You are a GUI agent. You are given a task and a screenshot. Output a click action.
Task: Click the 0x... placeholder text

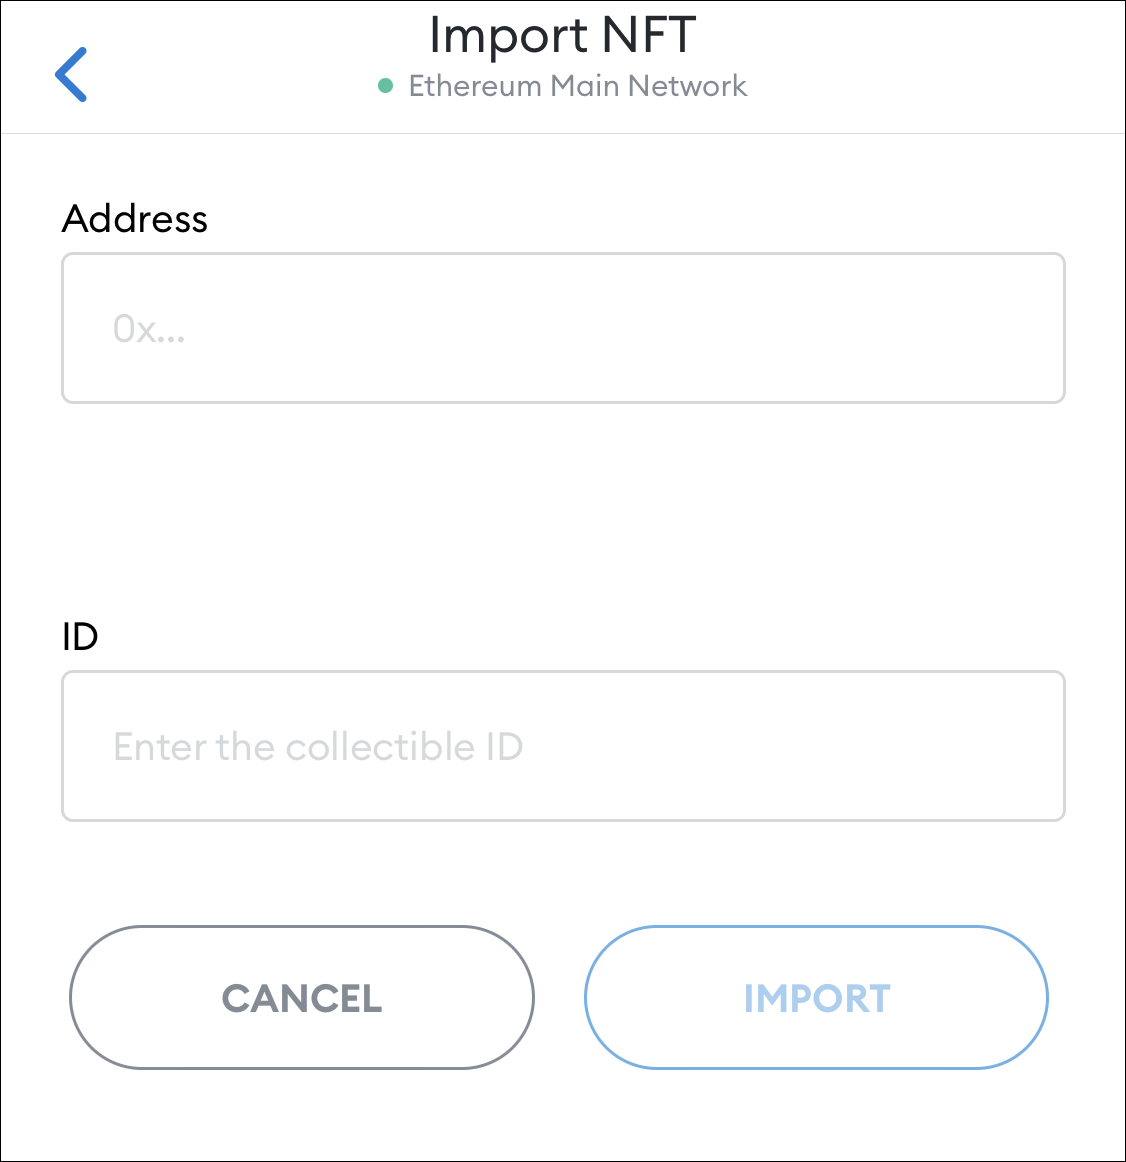point(149,329)
